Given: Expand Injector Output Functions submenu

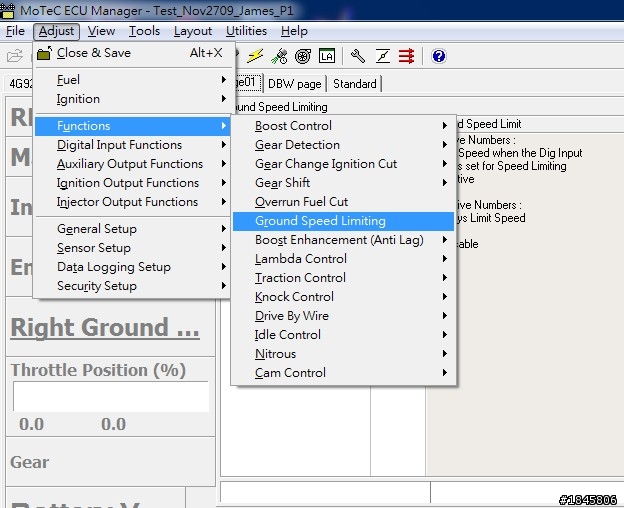Looking at the screenshot, I should click(133, 202).
